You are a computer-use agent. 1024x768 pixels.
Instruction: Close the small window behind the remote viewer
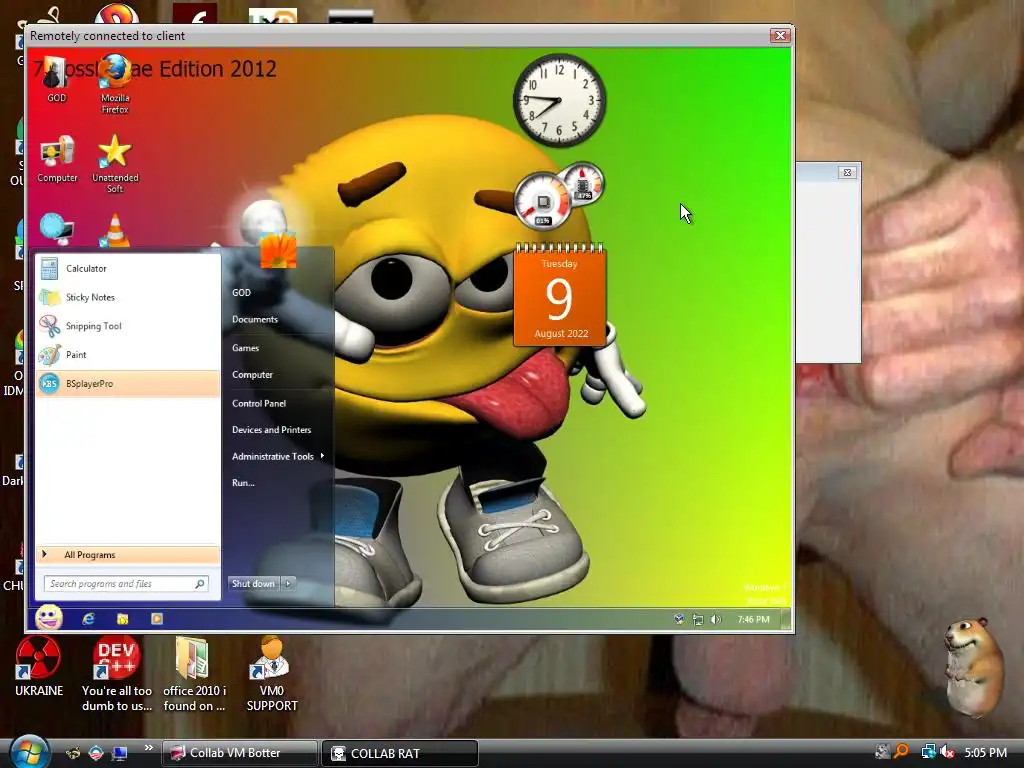coord(847,172)
